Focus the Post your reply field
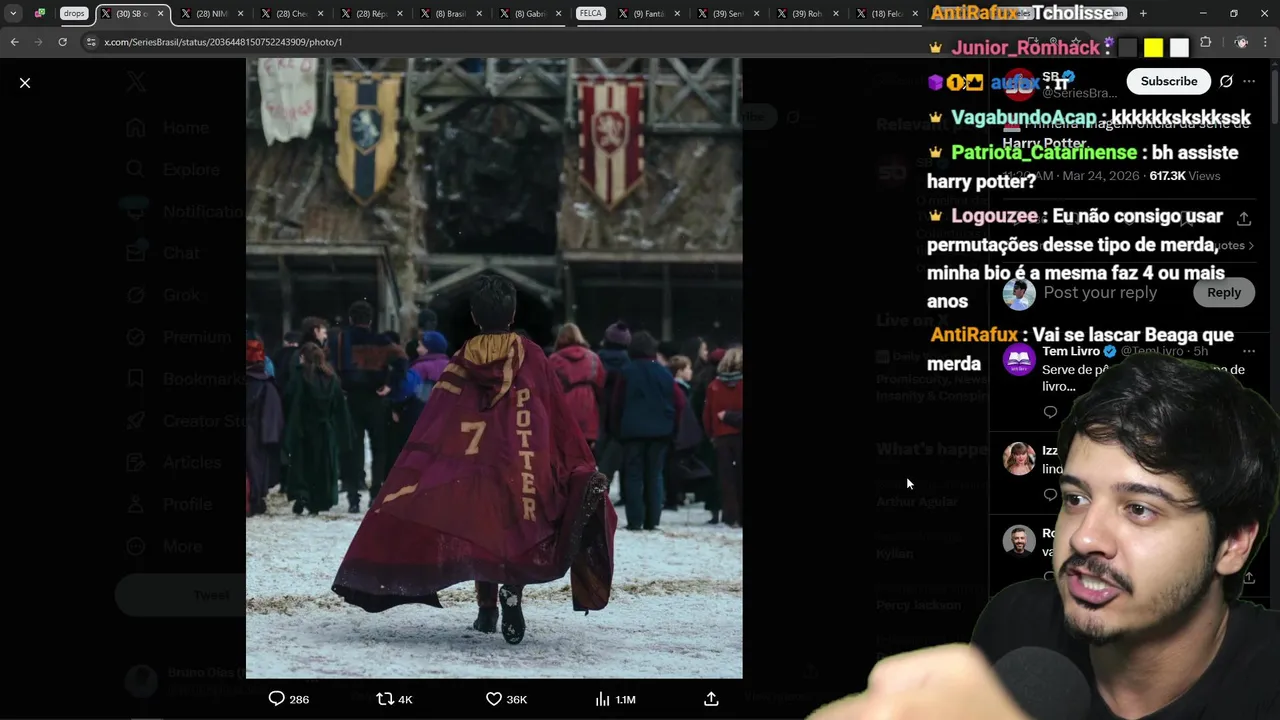Screen dimensions: 1280x720 click(1100, 292)
